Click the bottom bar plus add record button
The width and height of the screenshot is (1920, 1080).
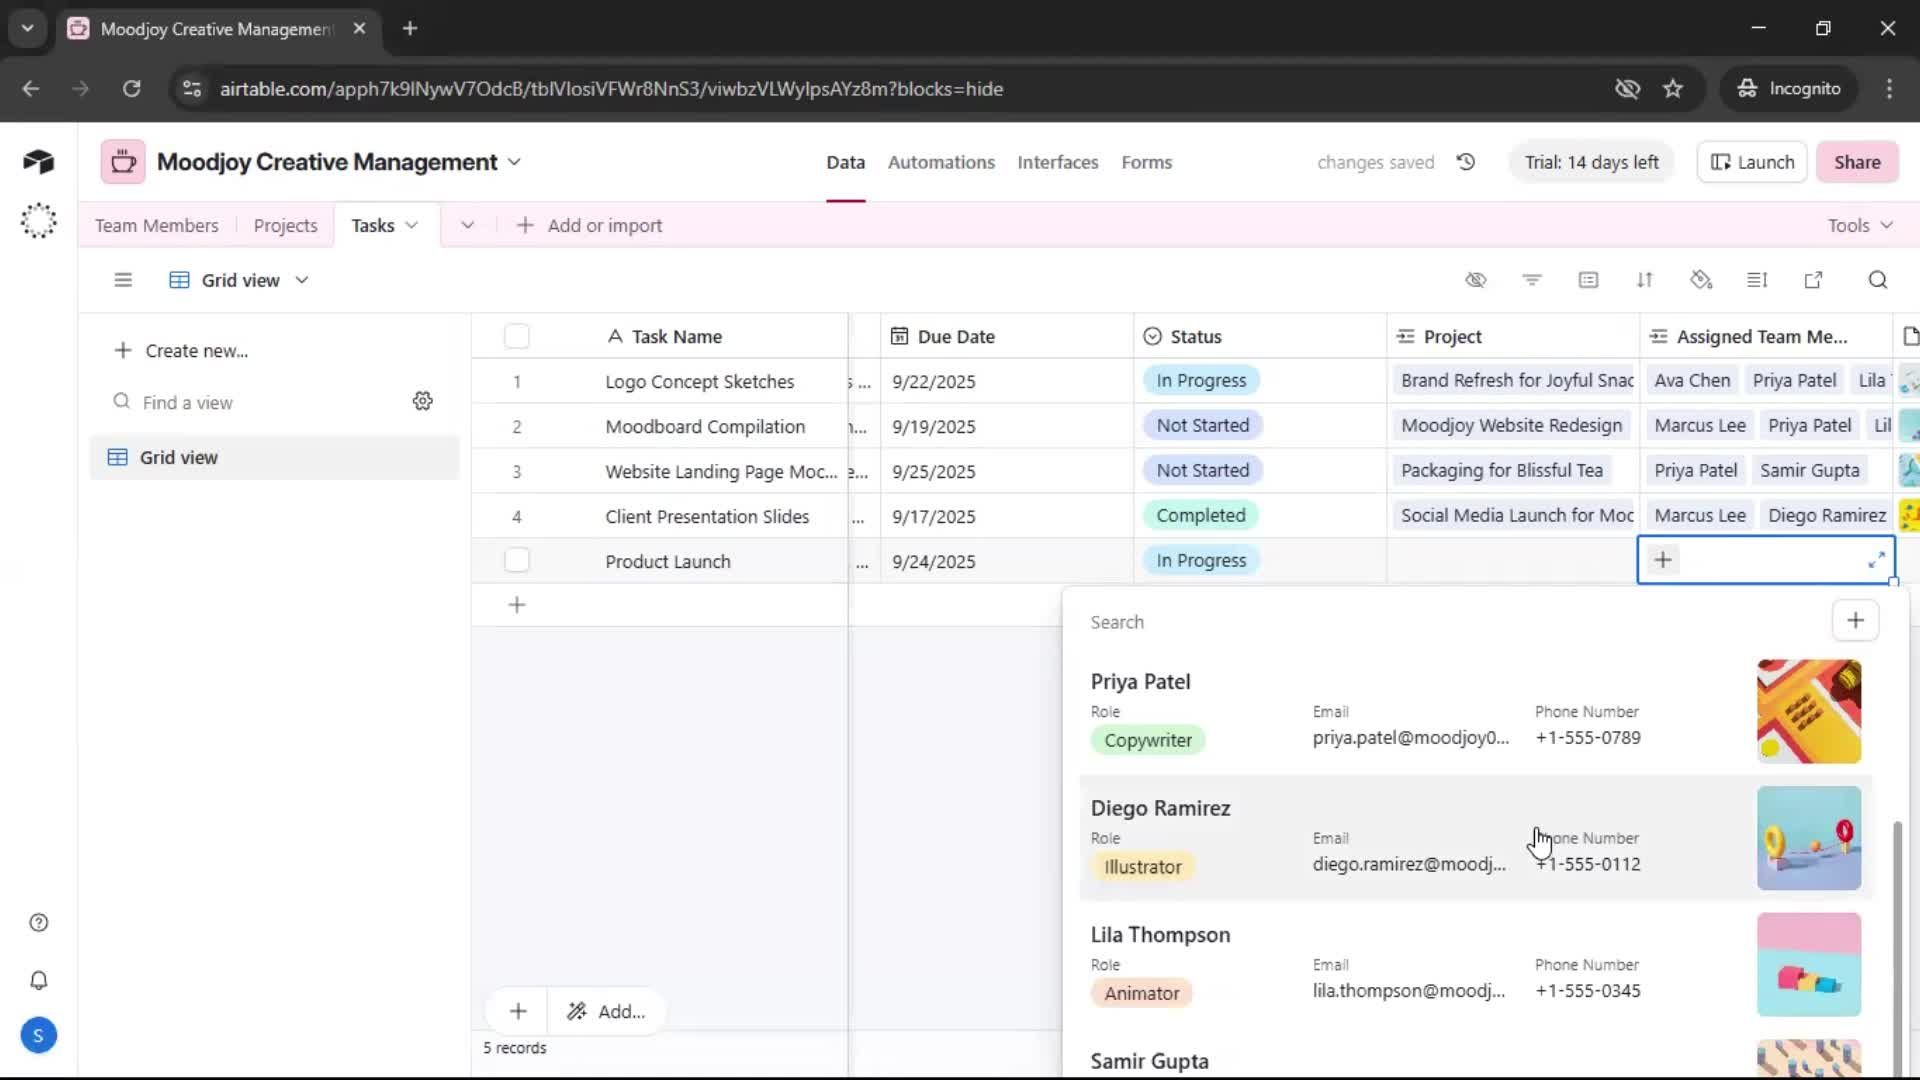(518, 1012)
